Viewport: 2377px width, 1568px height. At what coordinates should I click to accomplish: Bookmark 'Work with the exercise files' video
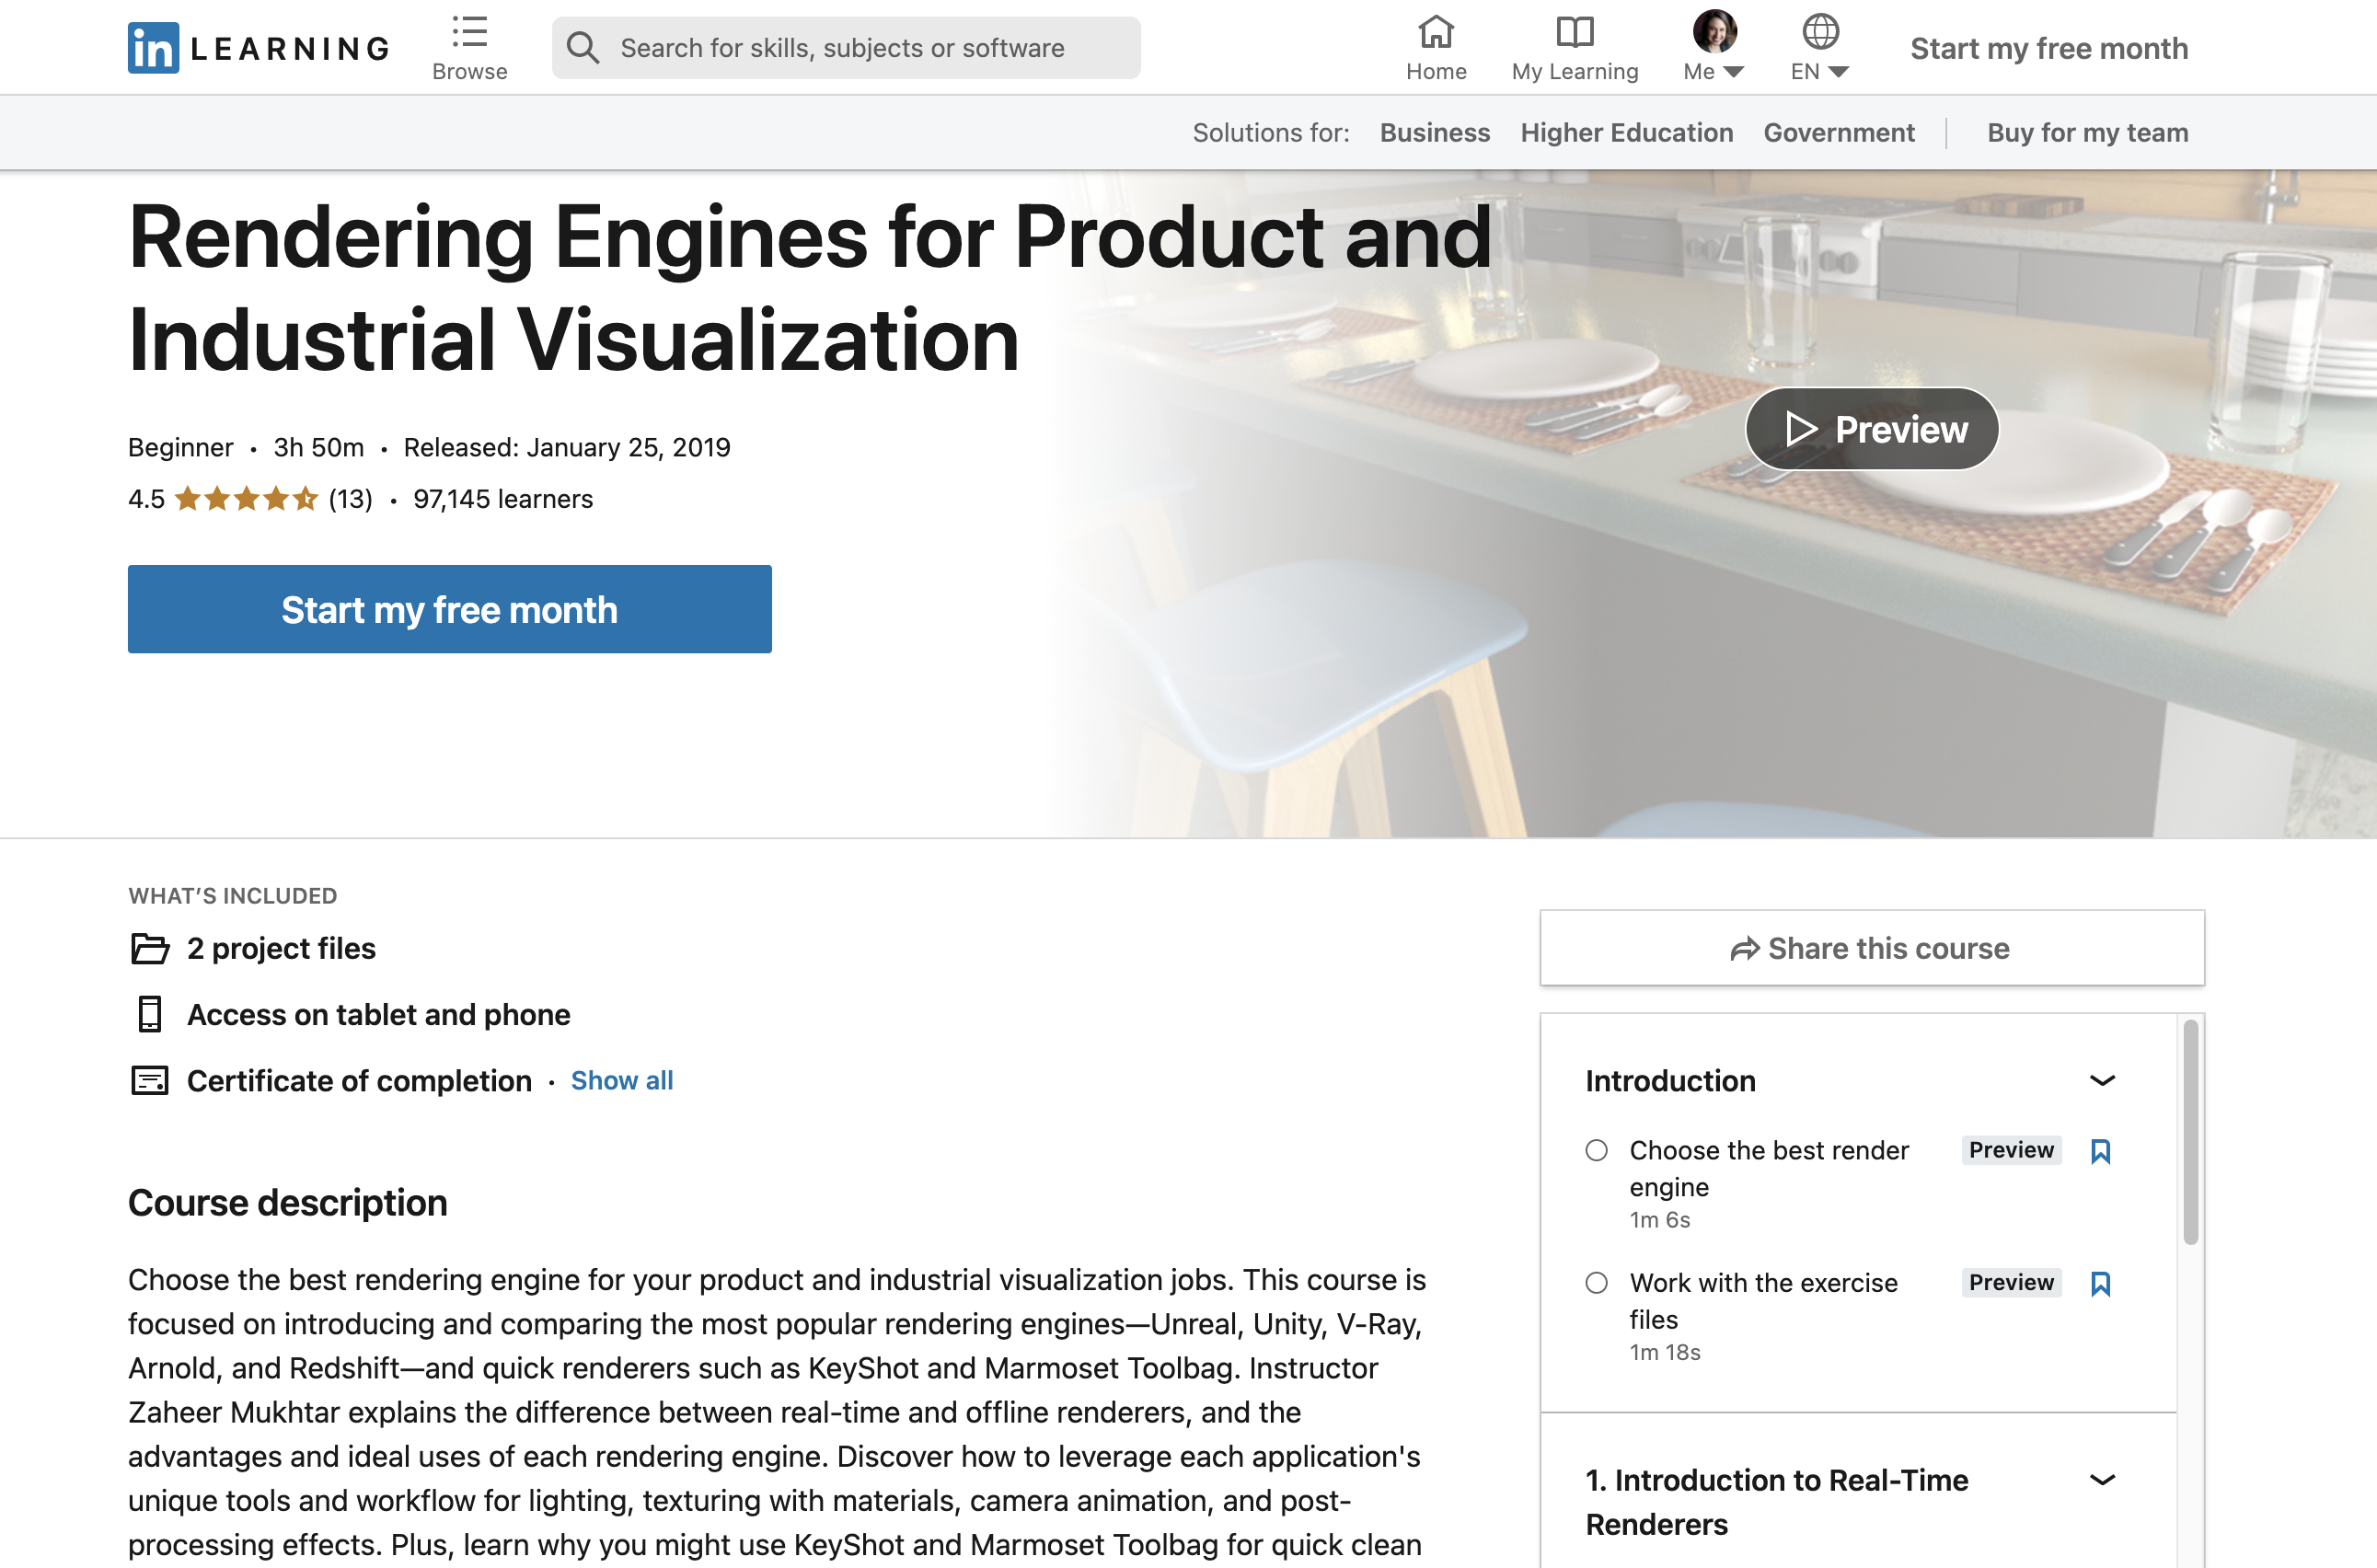[2100, 1283]
